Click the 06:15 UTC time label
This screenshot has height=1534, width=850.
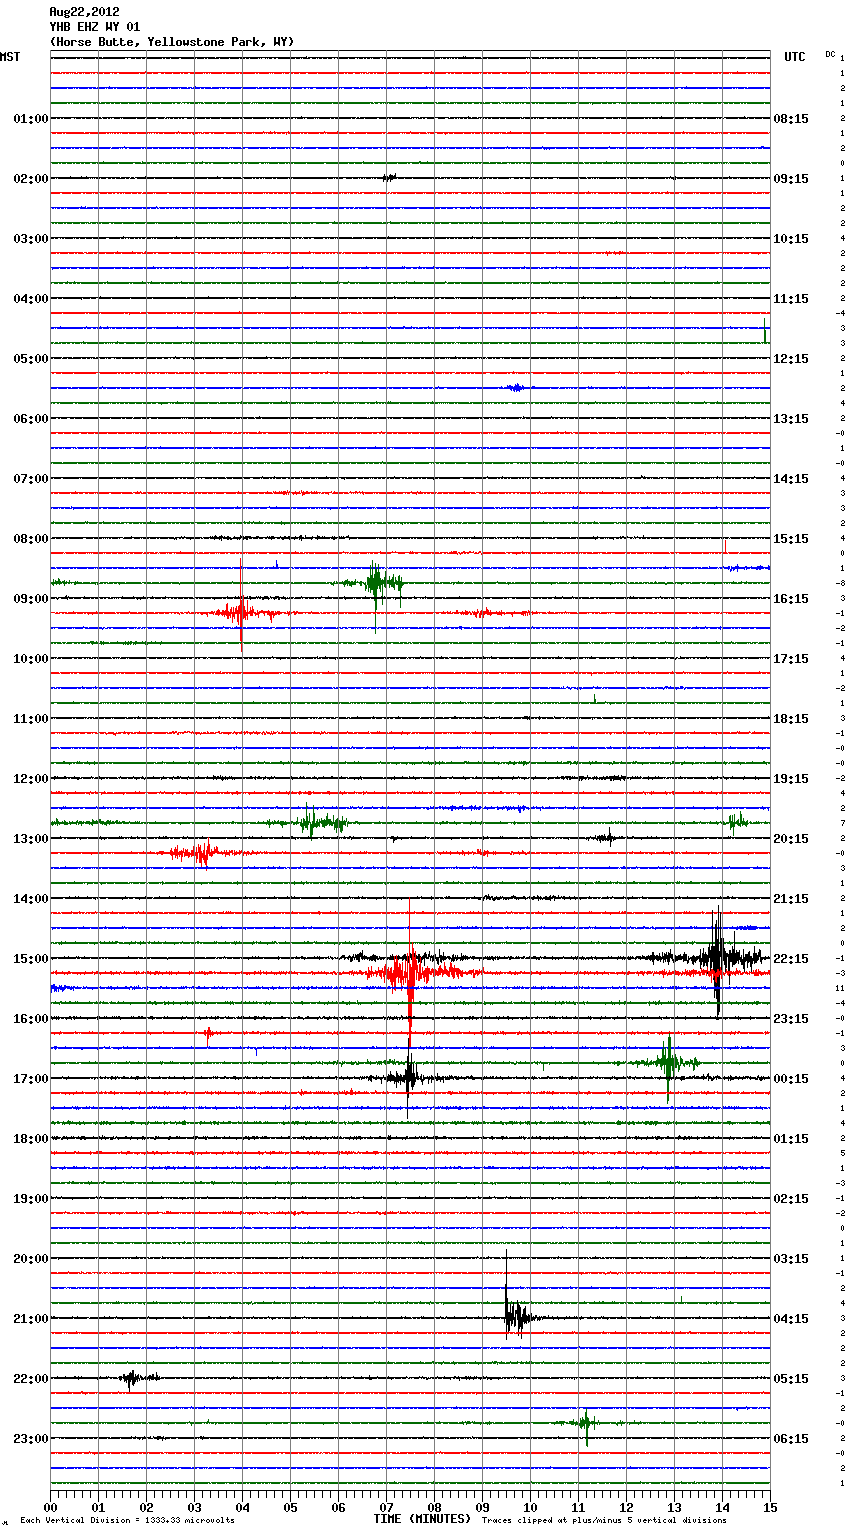tap(791, 1439)
